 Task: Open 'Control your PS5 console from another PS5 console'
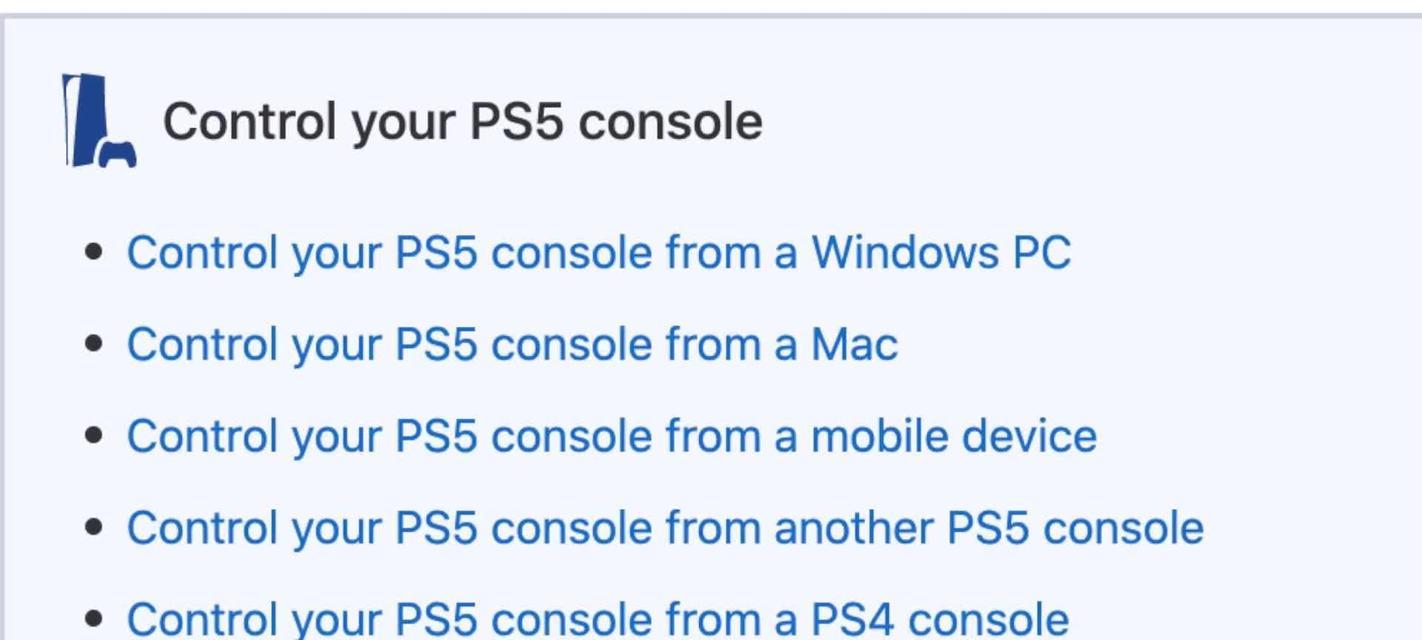[665, 528]
